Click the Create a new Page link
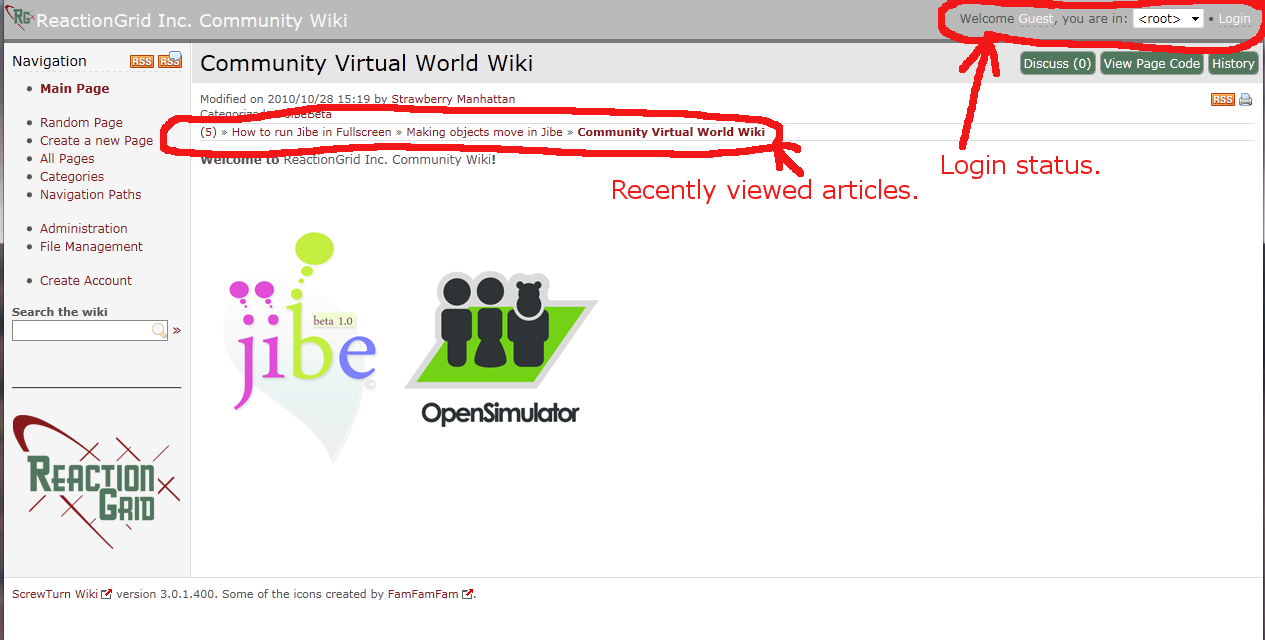Viewport: 1265px width, 640px height. 96,141
